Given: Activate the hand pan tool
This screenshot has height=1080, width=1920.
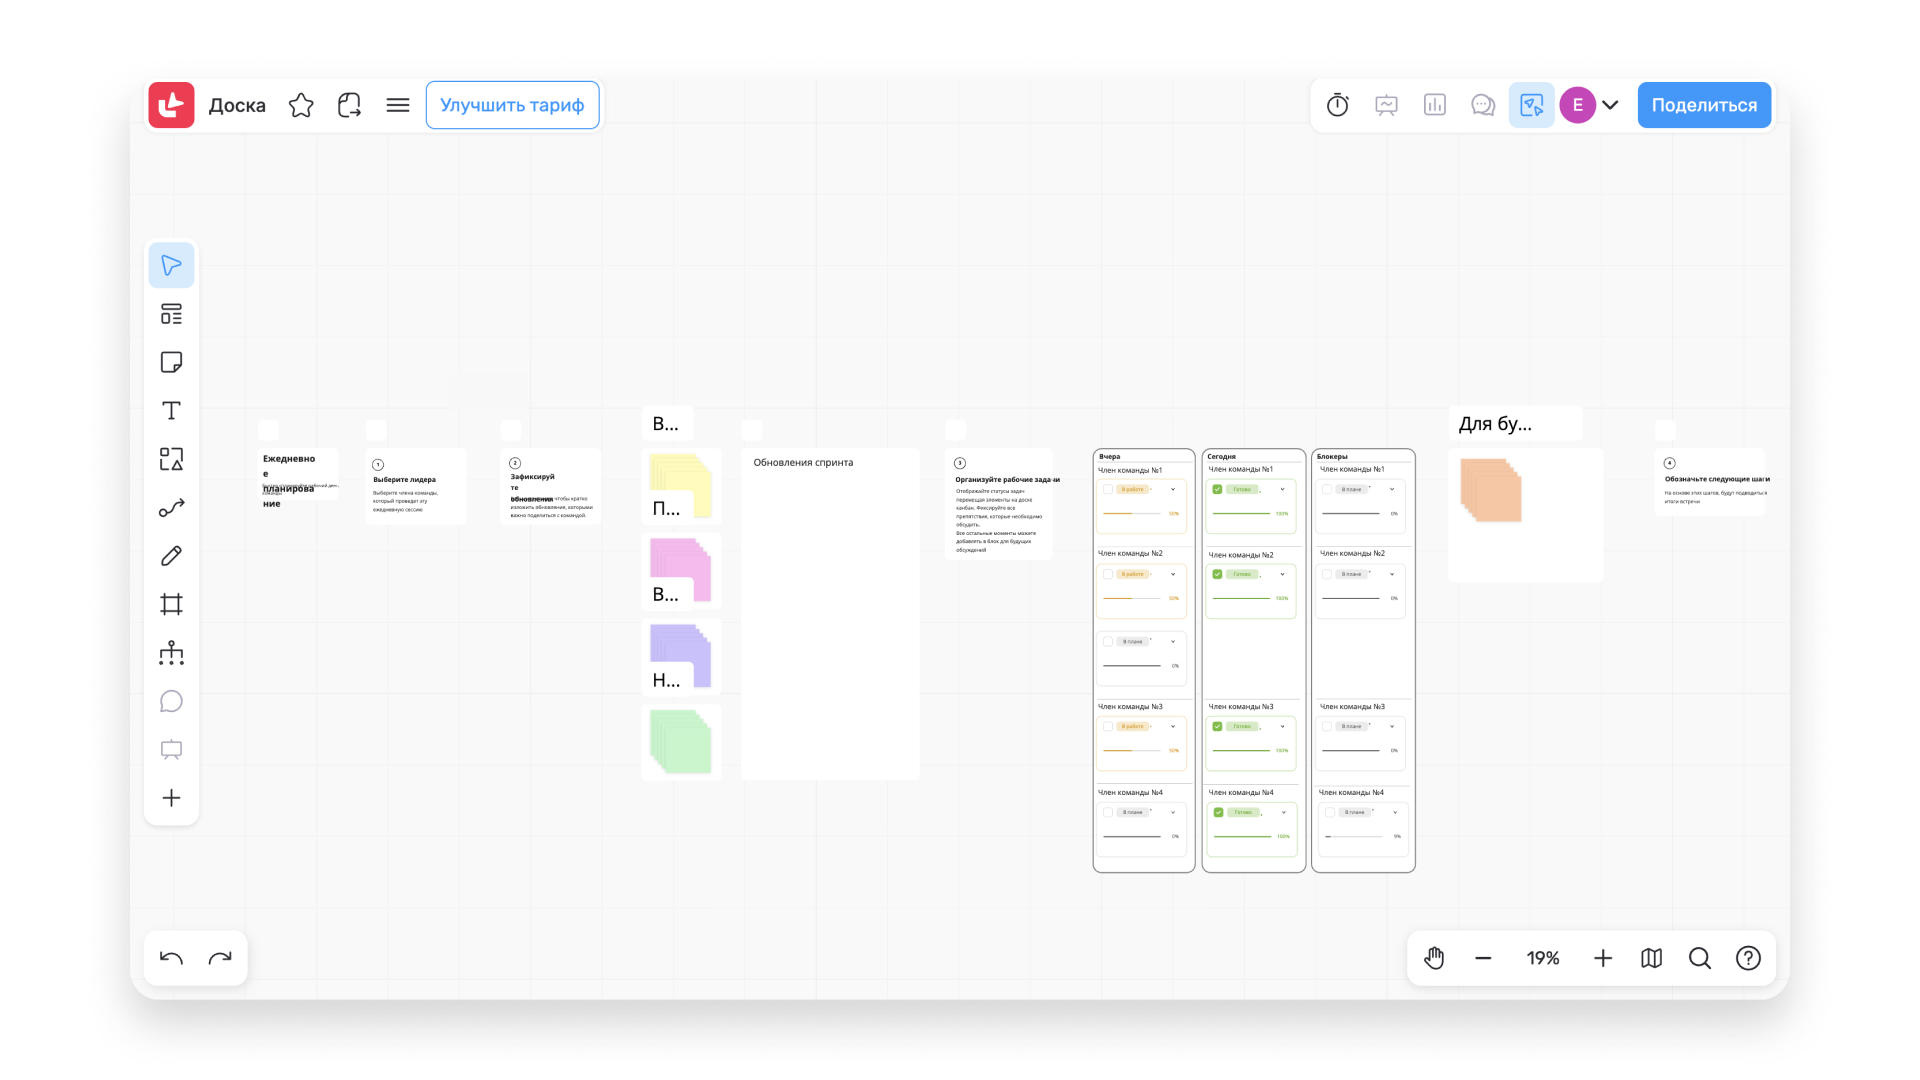Looking at the screenshot, I should click(x=1435, y=958).
